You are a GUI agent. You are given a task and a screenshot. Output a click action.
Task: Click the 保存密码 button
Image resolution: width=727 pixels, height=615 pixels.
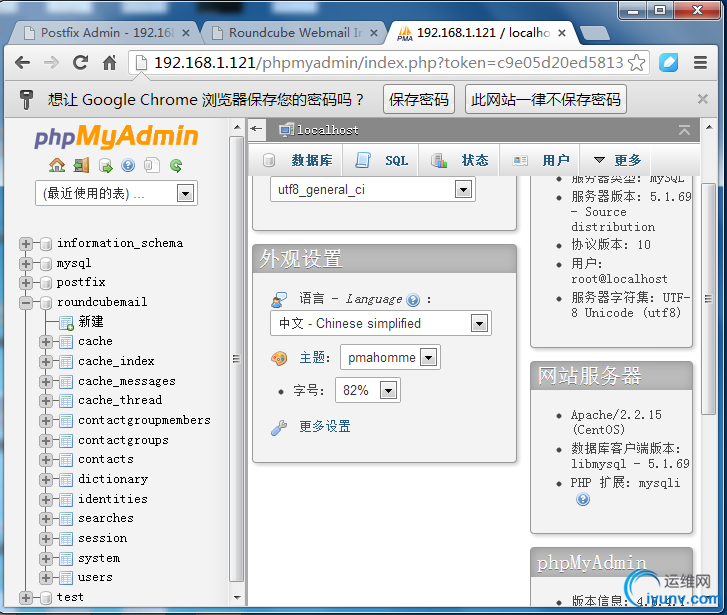(419, 99)
